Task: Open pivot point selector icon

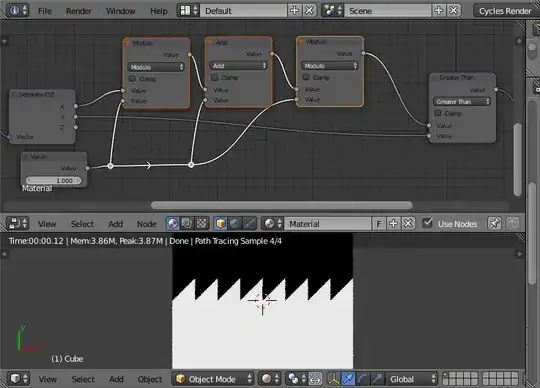Action: click(297, 379)
